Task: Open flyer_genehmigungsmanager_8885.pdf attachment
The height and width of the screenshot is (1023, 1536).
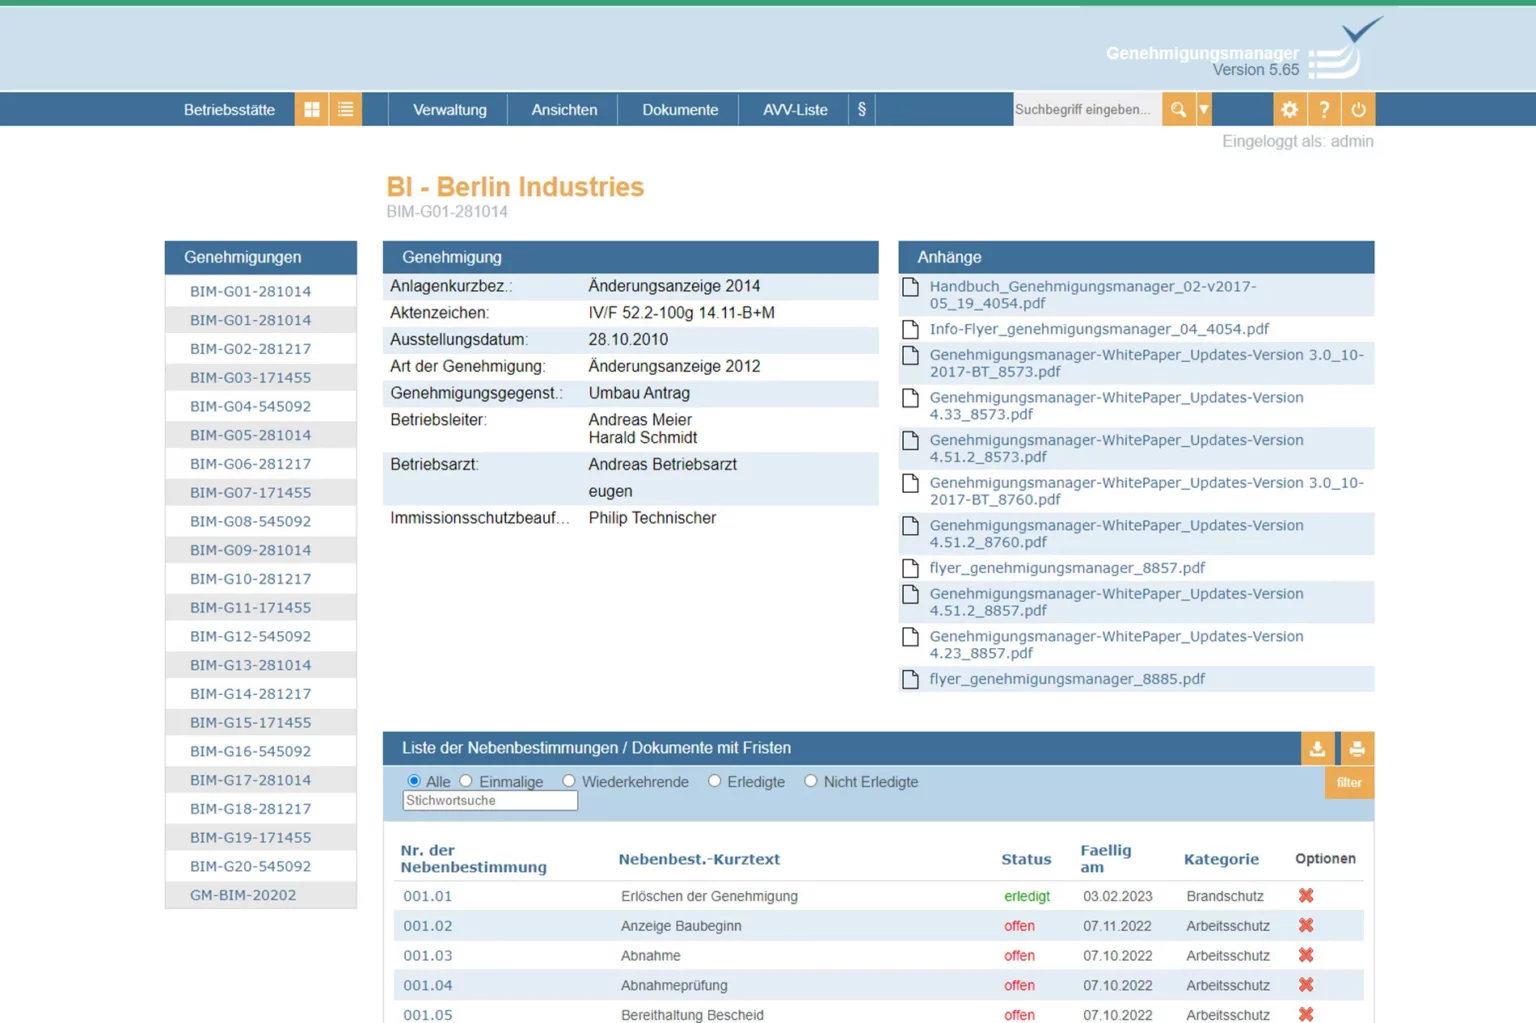Action: [1066, 679]
